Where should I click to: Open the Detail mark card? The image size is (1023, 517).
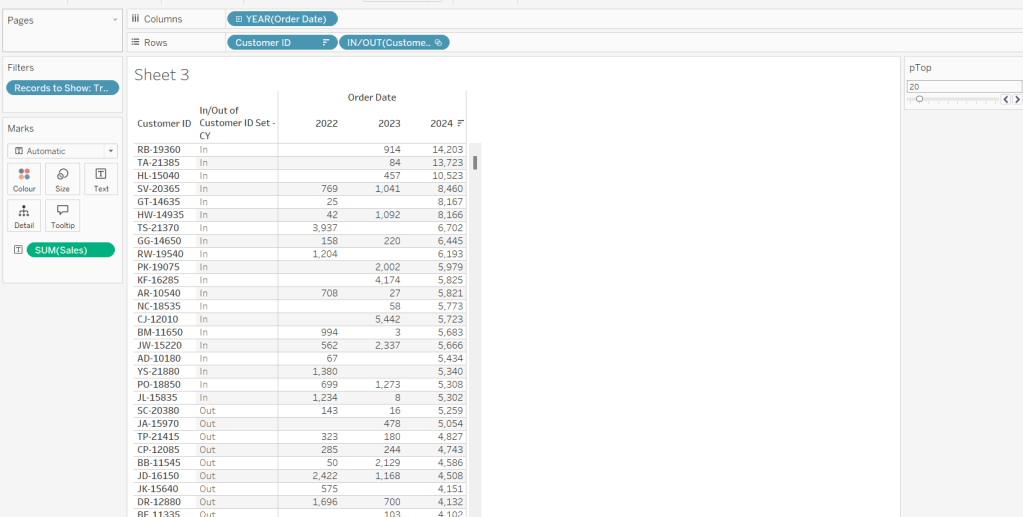click(24, 216)
